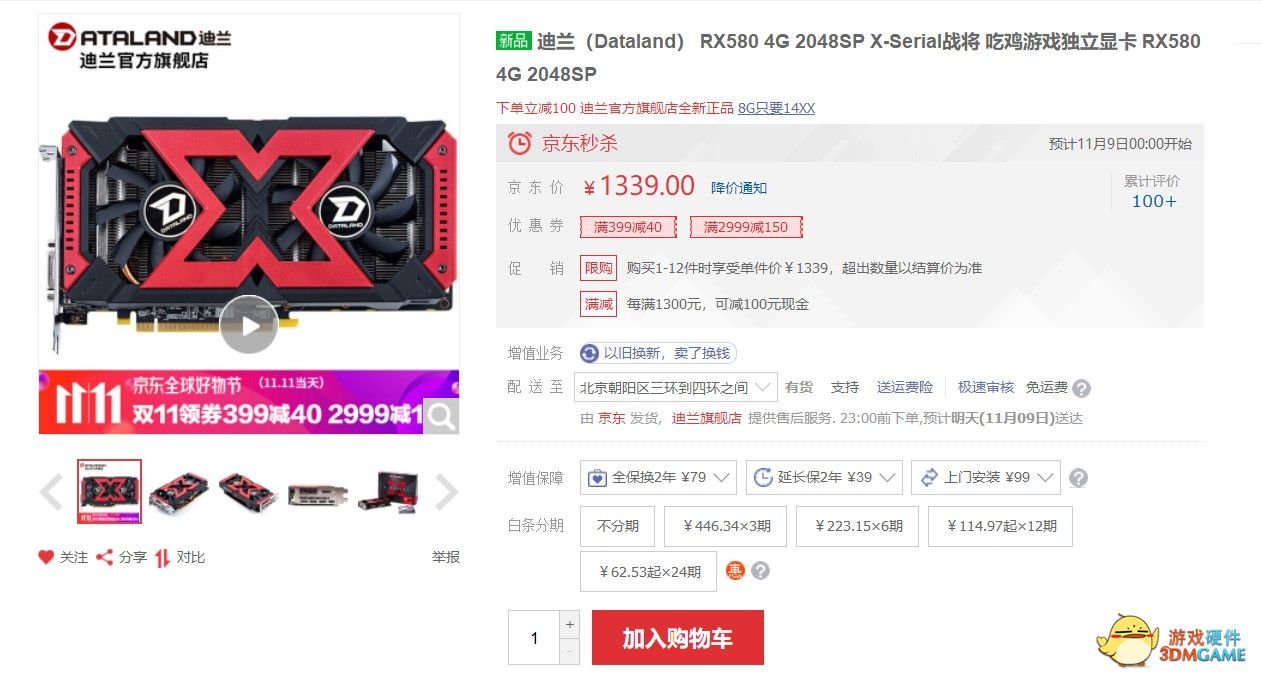
Task: Add item with 加入购物车 button
Action: pyautogui.click(x=678, y=638)
